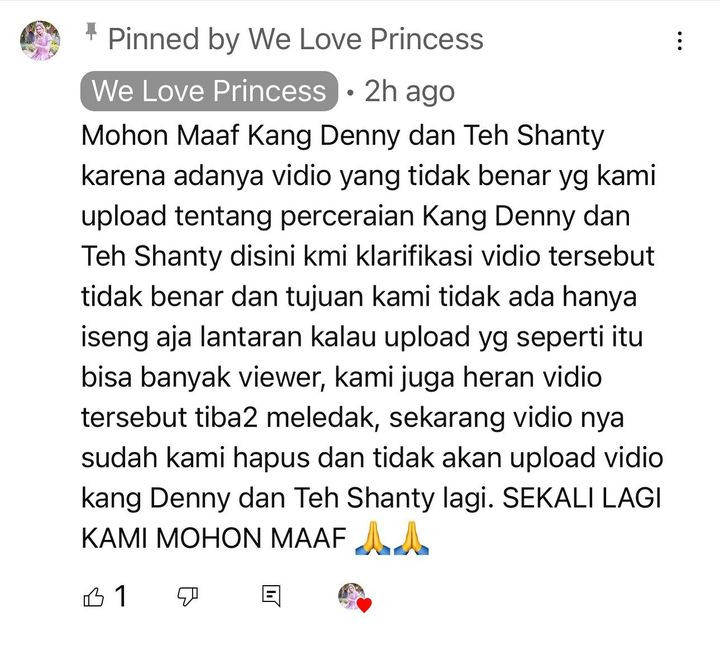Click the line reading tersebut tiba2 meledak
Viewport: 720px width, 645px height.
pyautogui.click(x=352, y=418)
